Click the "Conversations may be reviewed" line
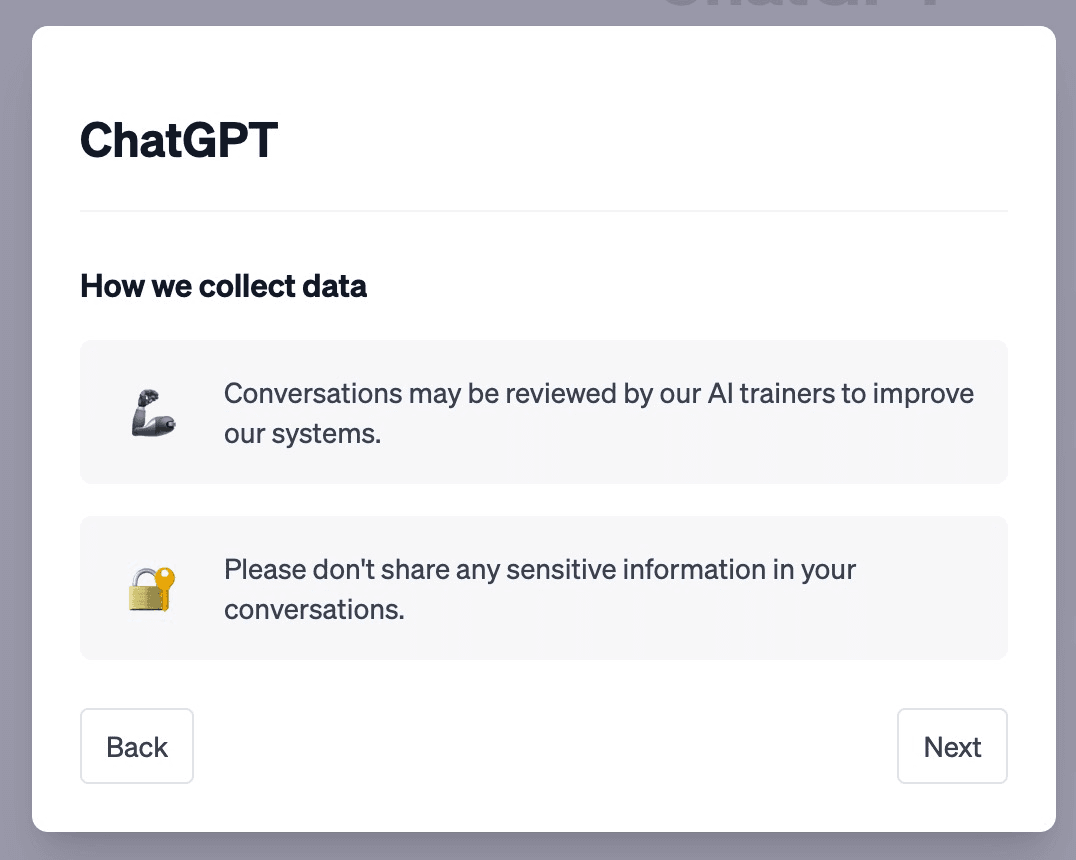Image resolution: width=1076 pixels, height=860 pixels. tap(598, 393)
